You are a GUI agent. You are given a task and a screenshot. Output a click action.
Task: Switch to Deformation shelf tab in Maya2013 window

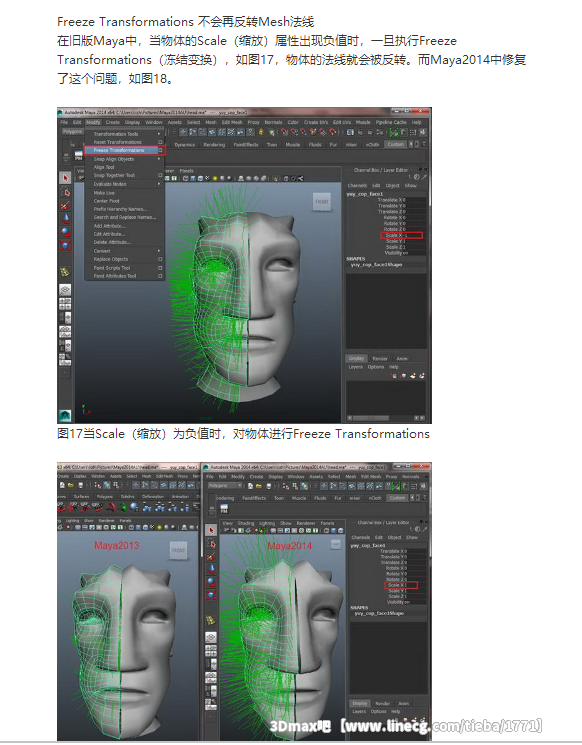(x=153, y=497)
